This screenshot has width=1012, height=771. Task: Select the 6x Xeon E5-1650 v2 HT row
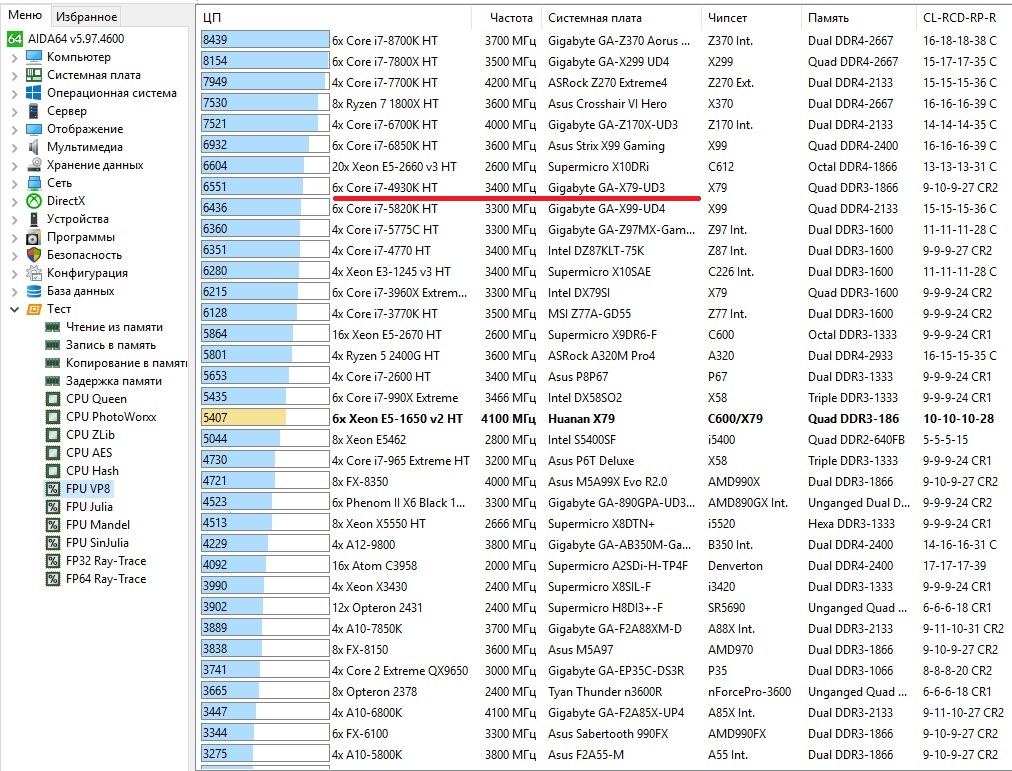point(603,419)
